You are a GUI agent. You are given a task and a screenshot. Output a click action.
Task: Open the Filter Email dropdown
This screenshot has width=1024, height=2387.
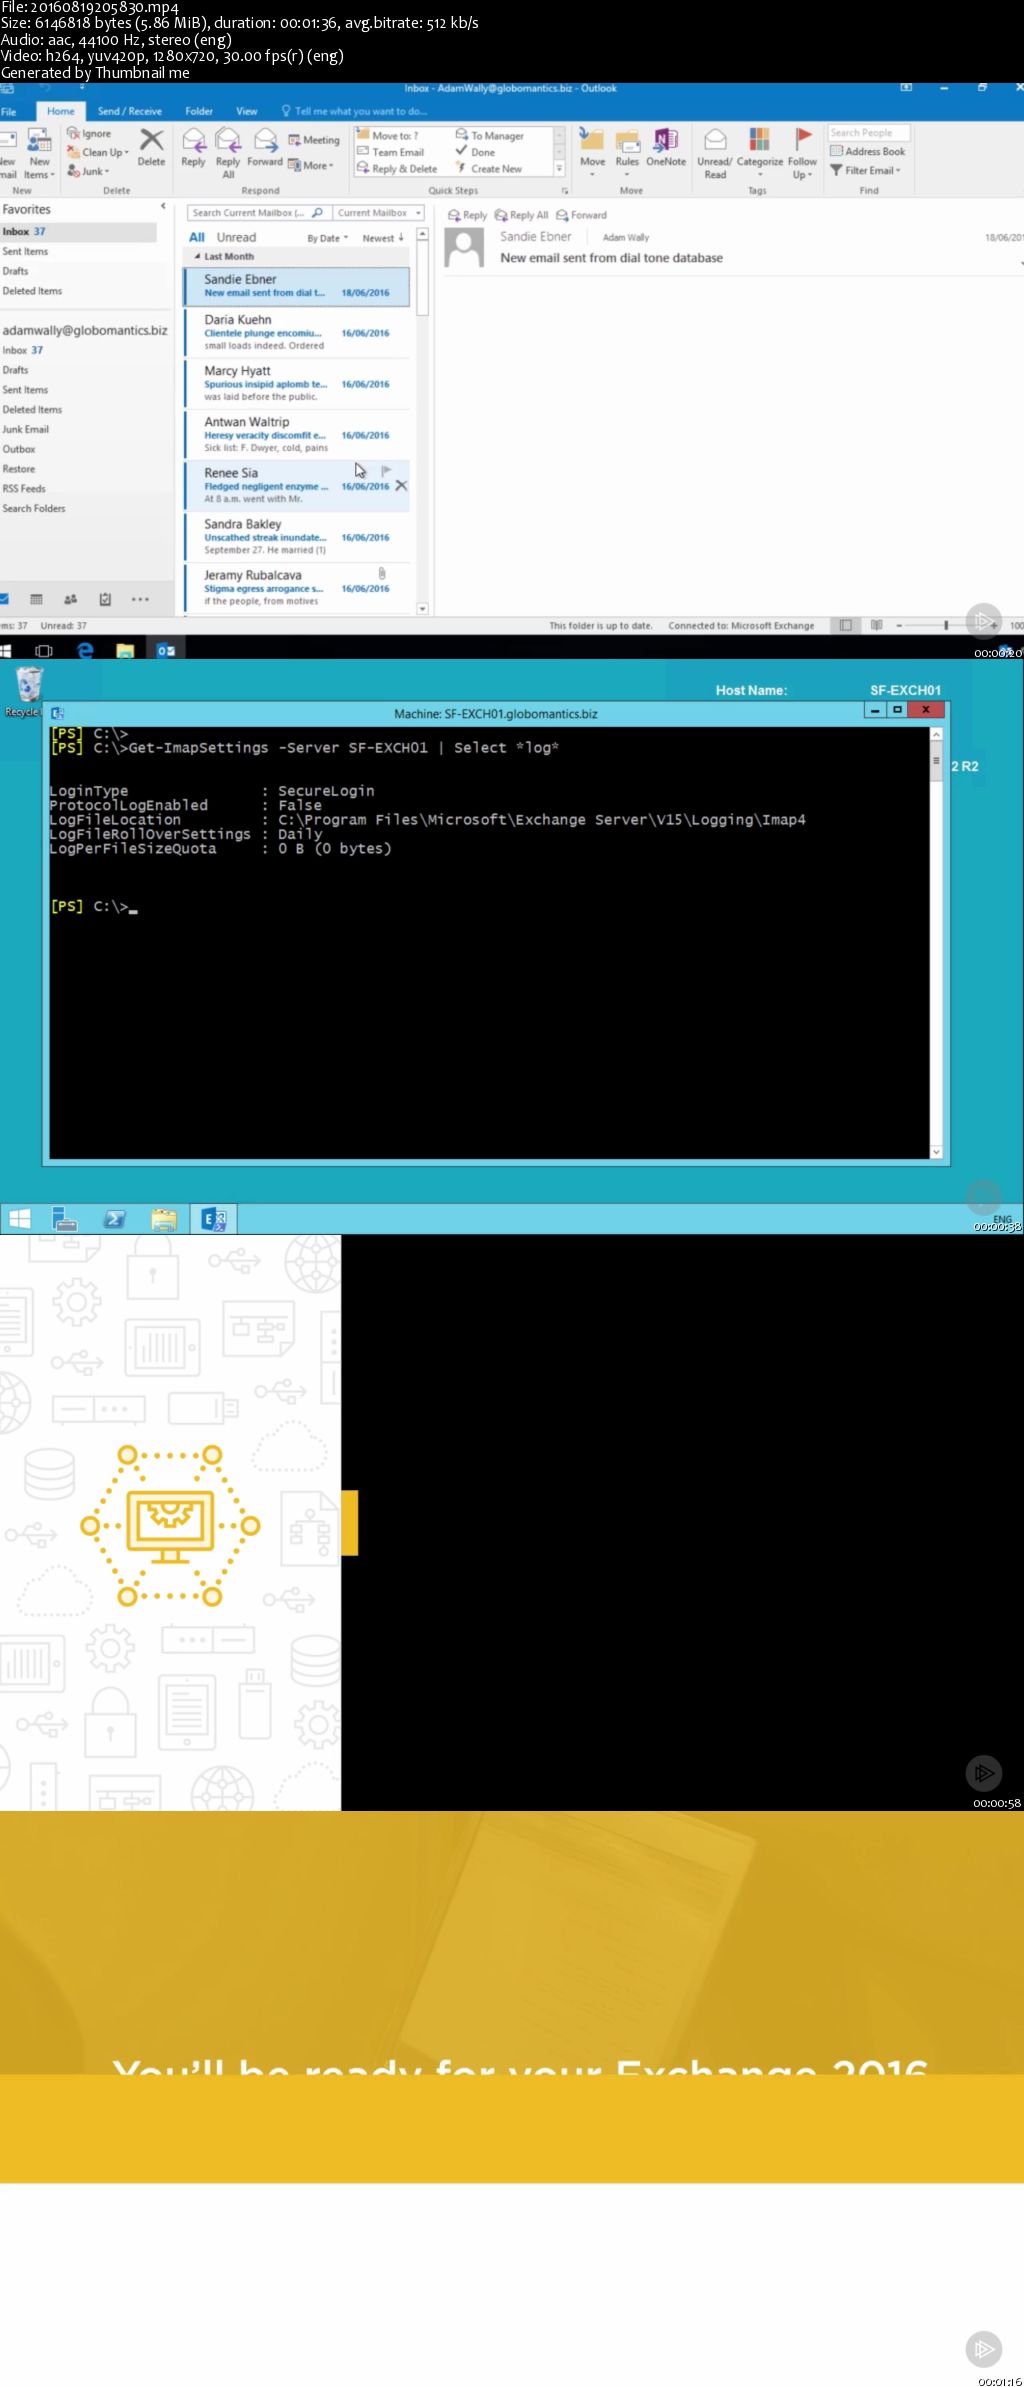(866, 170)
